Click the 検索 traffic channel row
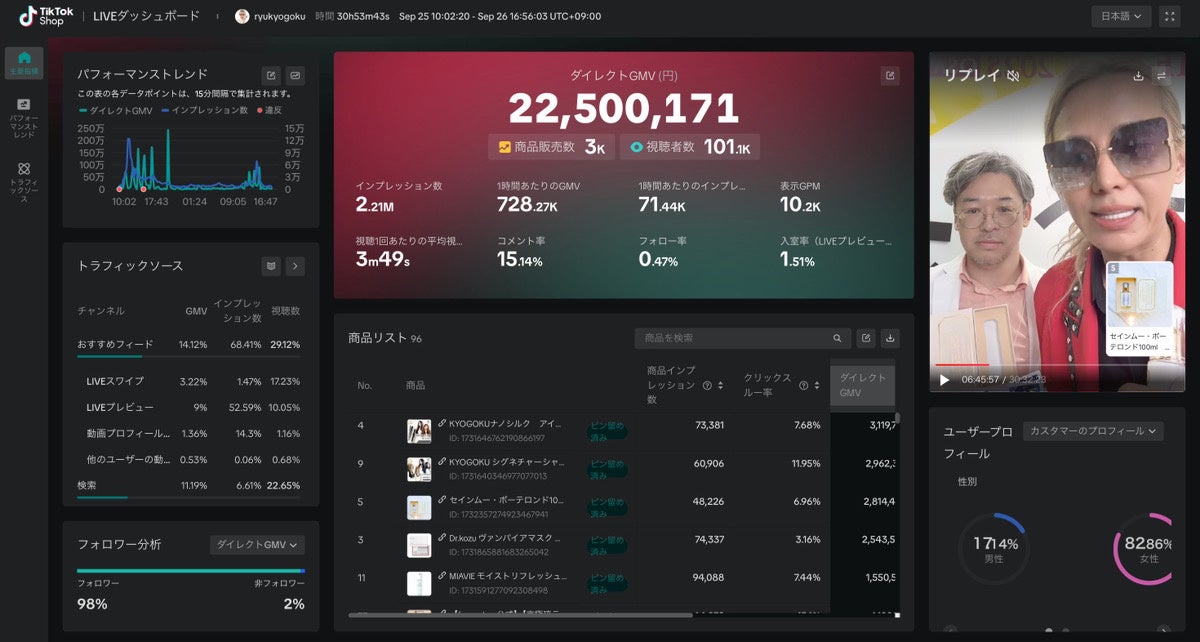 coord(190,485)
